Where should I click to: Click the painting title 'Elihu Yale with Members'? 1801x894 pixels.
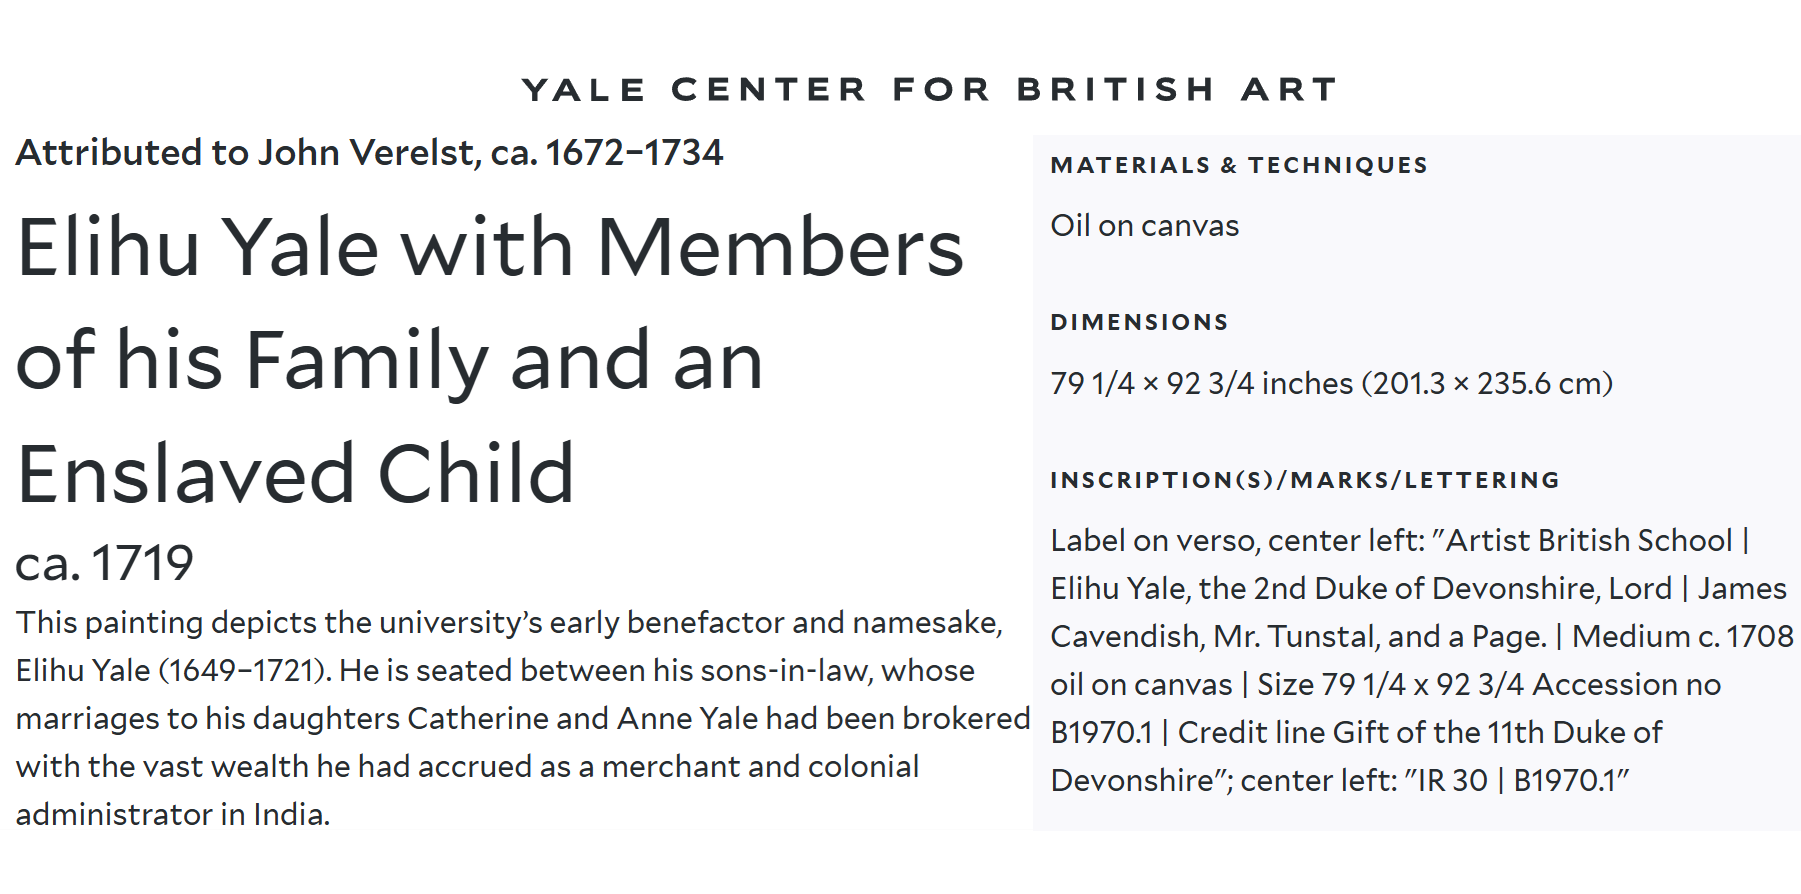click(x=490, y=248)
